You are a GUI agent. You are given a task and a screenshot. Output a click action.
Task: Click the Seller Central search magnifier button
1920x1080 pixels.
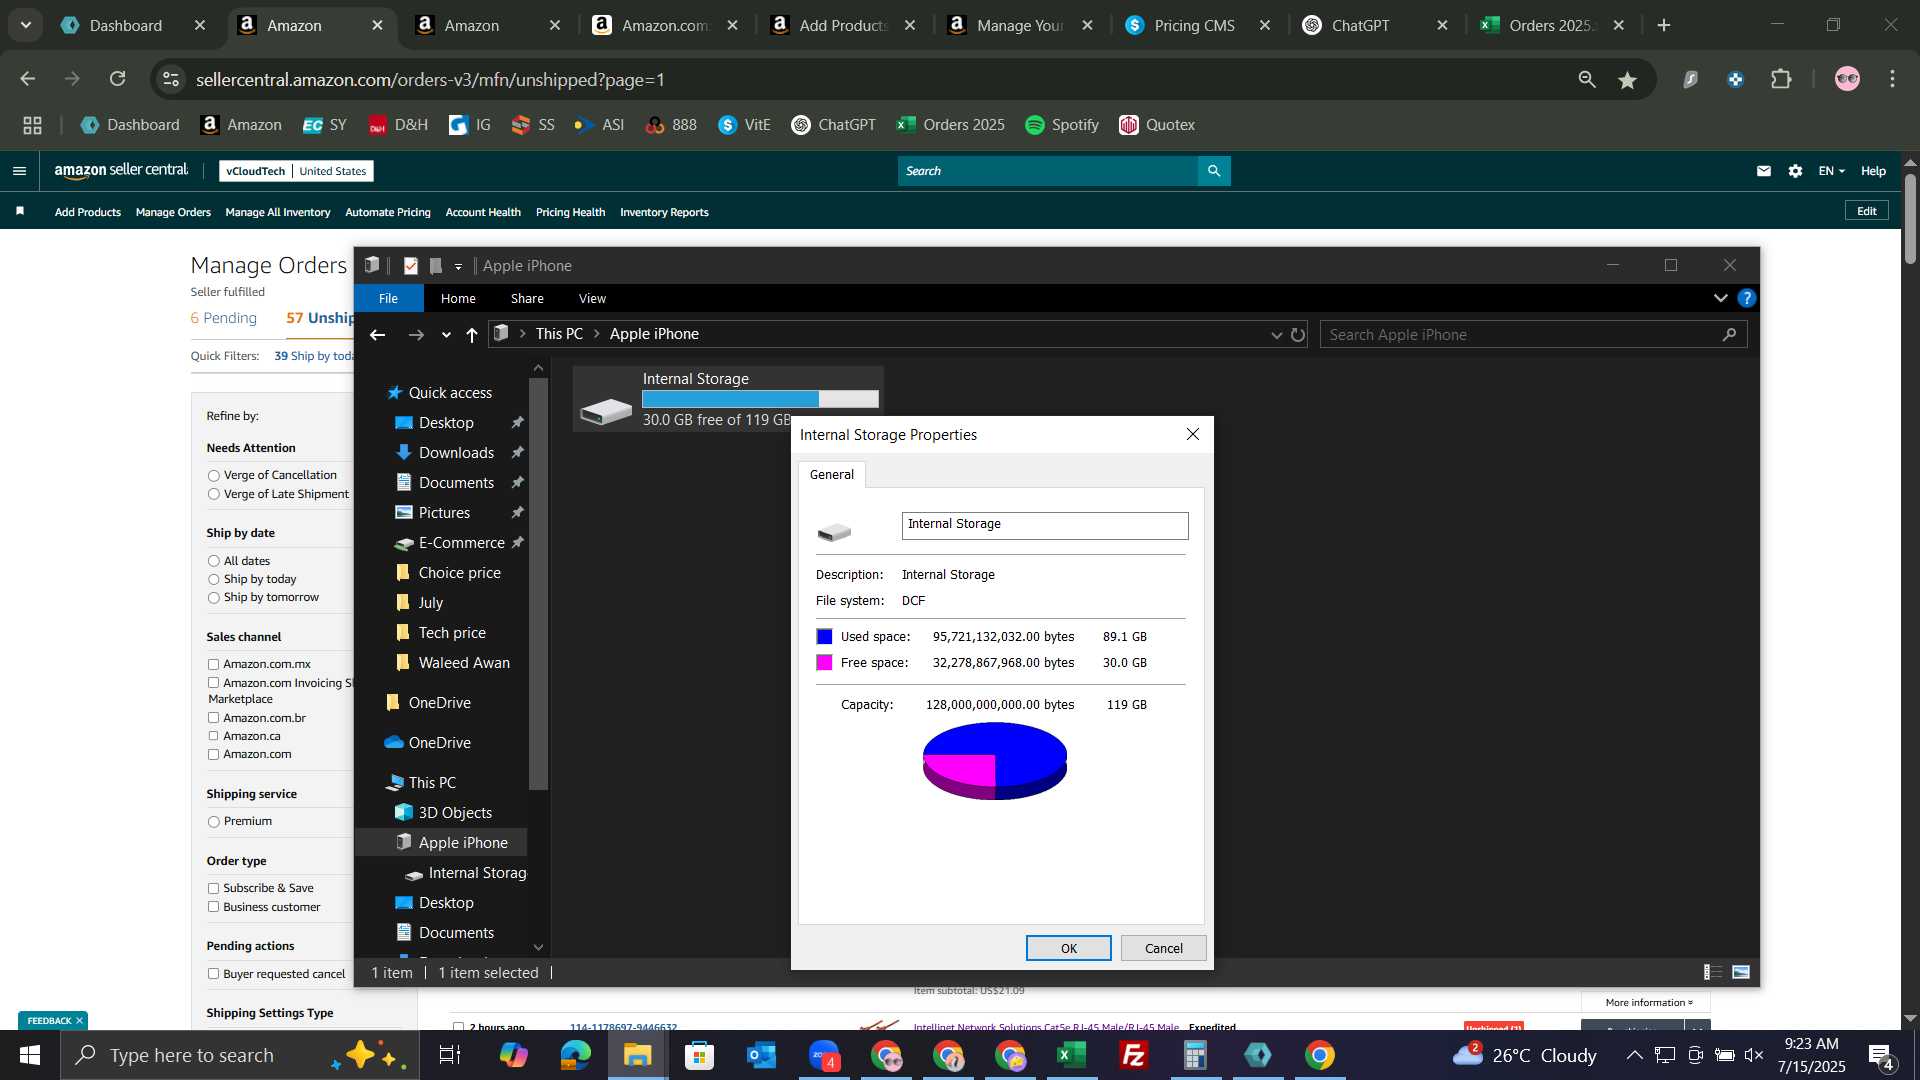1214,171
